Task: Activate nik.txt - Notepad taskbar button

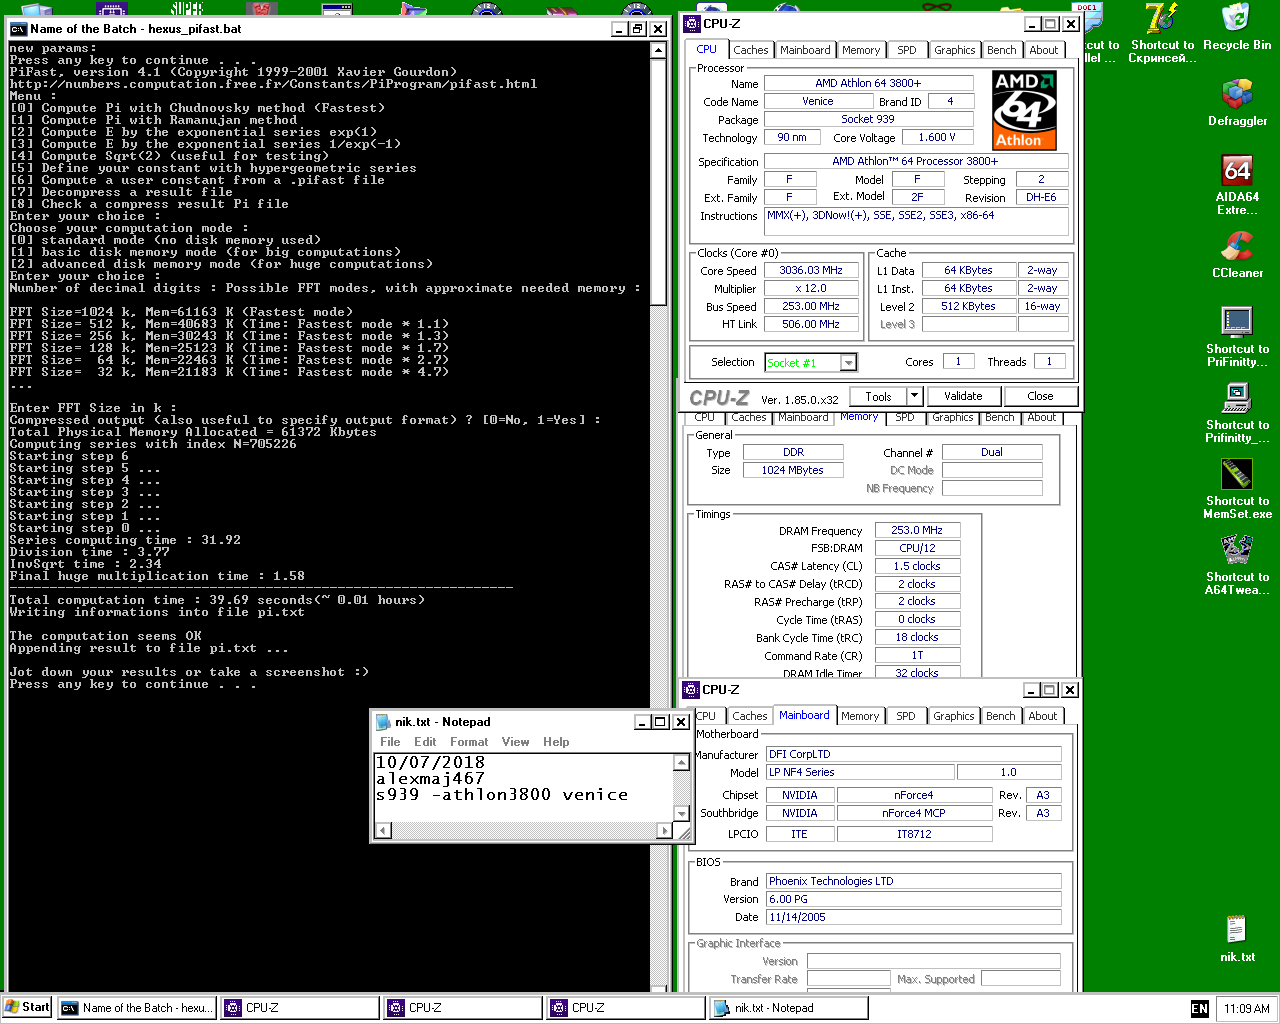Action: [788, 1008]
